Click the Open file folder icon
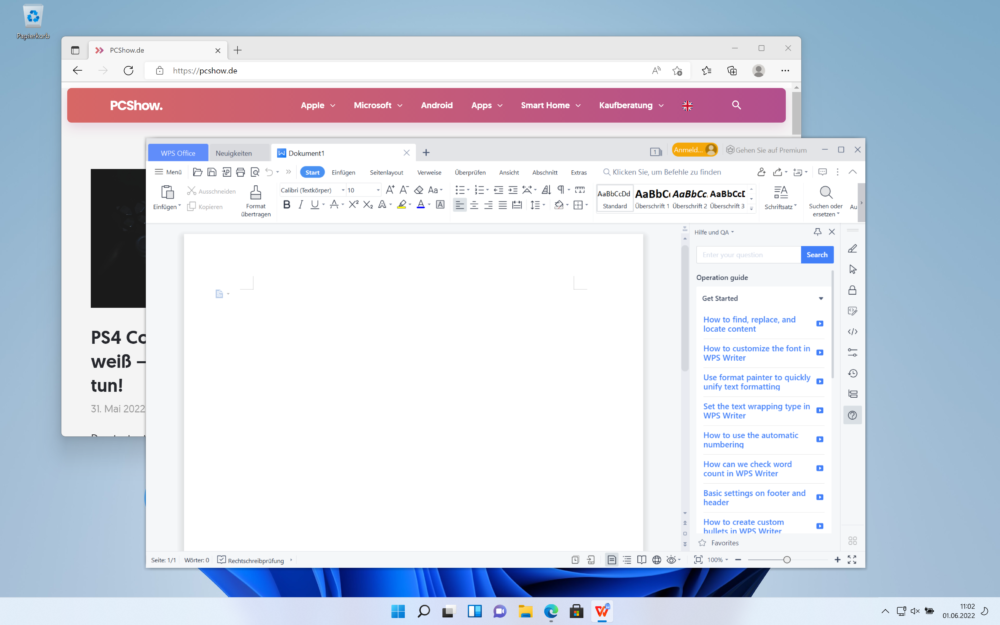This screenshot has width=1000, height=625. point(198,172)
